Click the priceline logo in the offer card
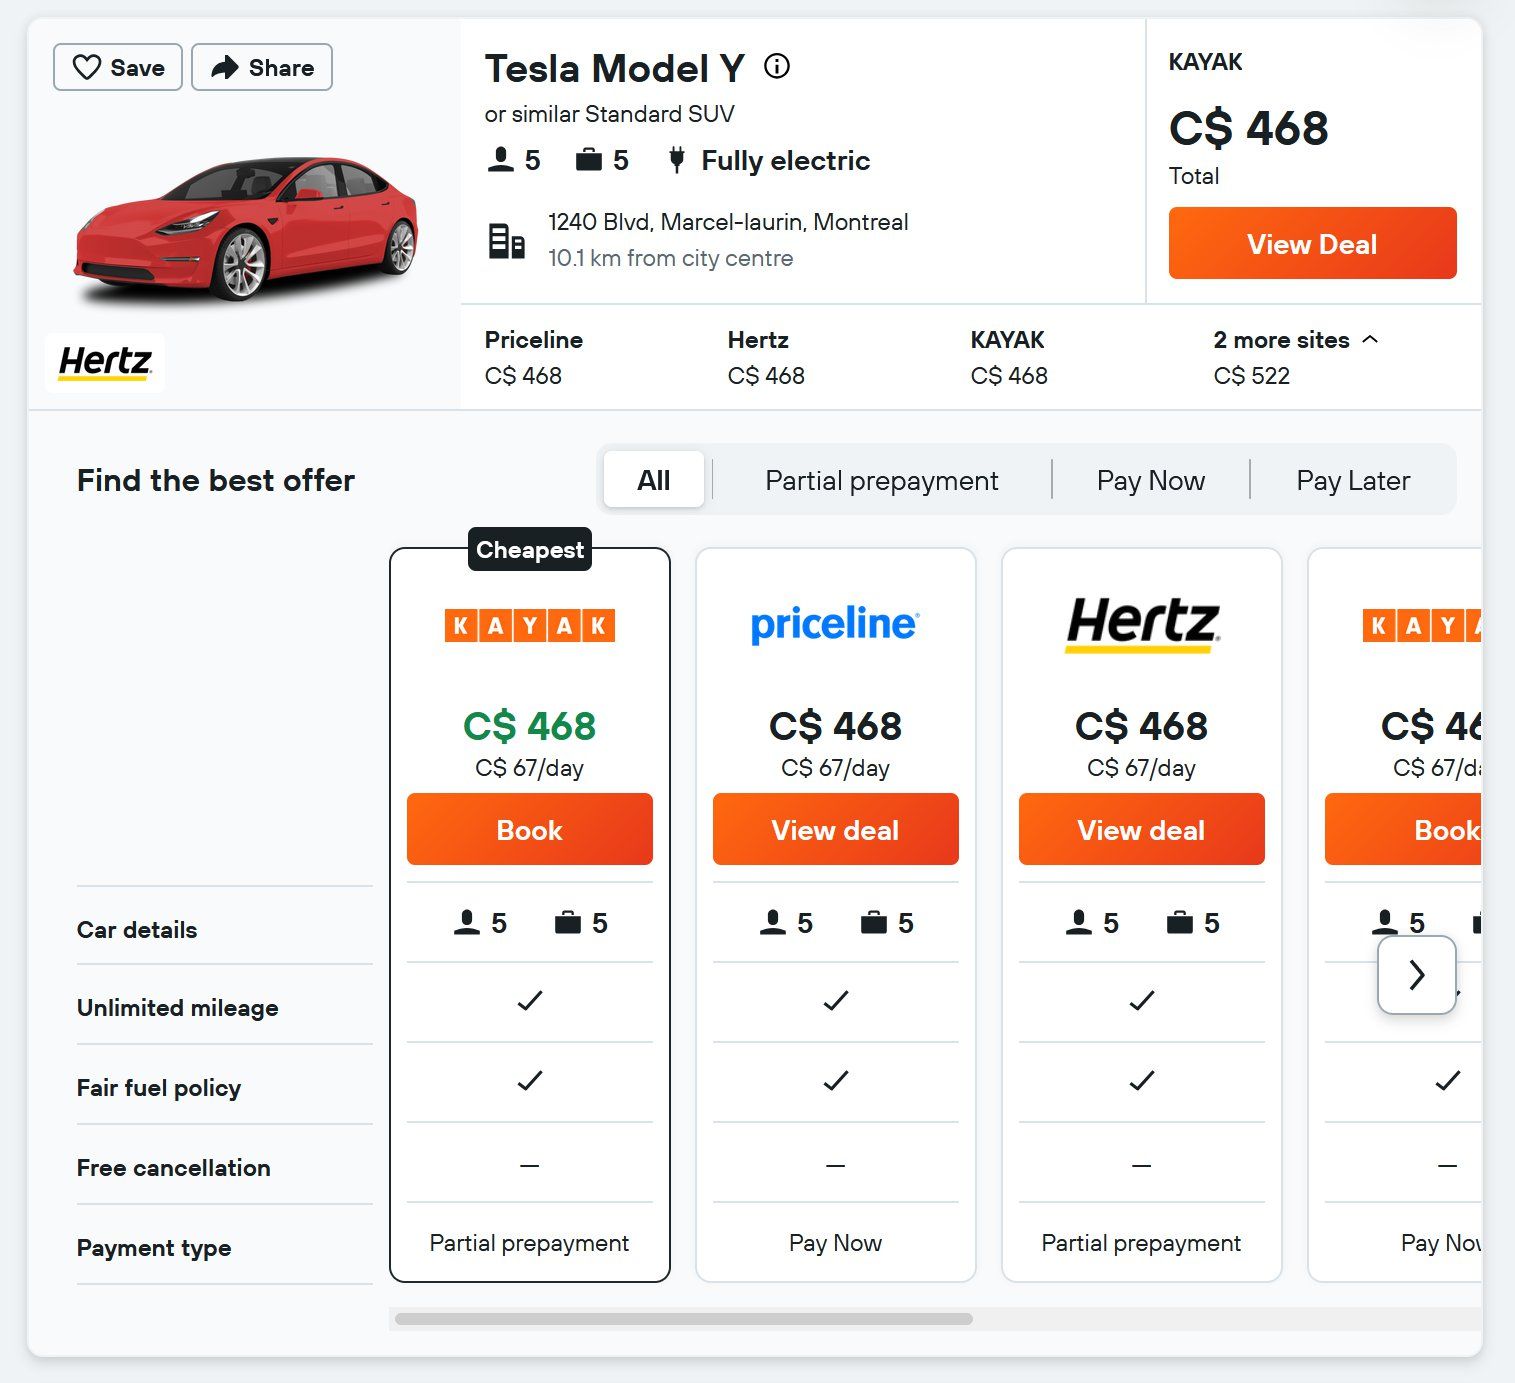This screenshot has height=1383, width=1515. tap(835, 624)
